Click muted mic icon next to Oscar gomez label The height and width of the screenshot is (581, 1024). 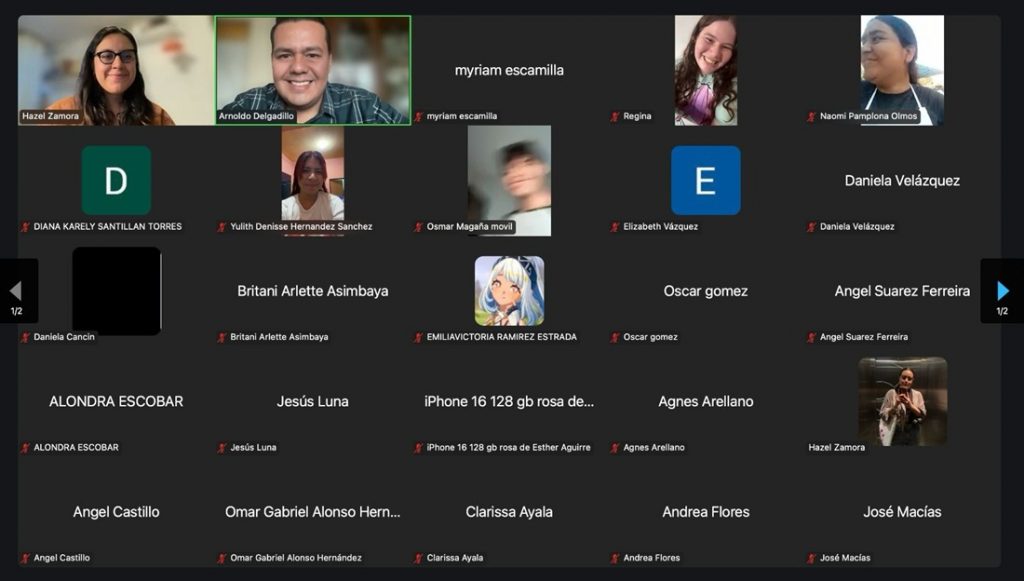click(615, 338)
